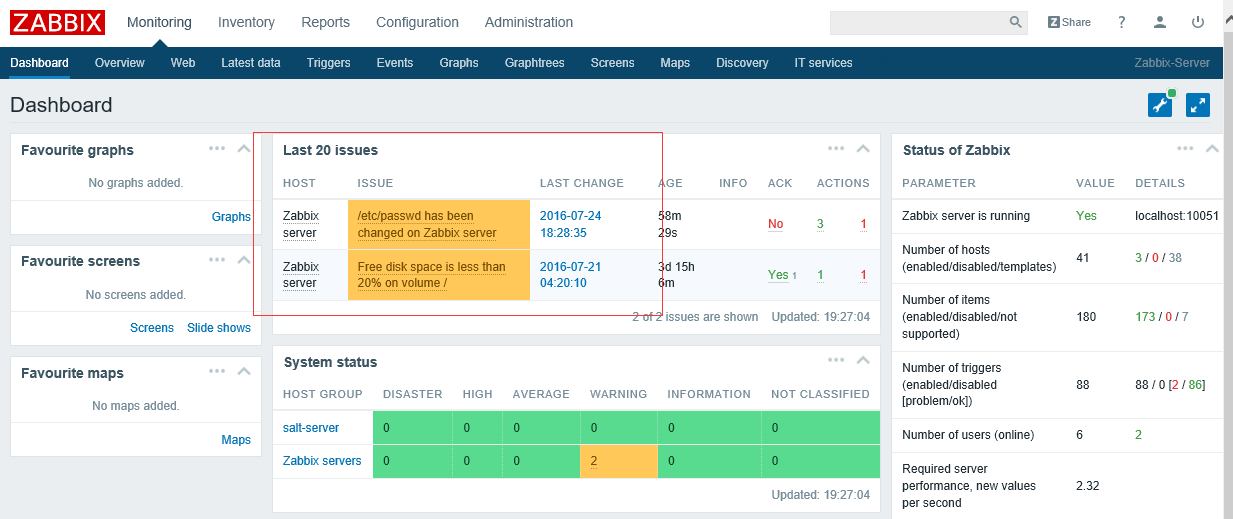
Task: Open System status widget options dots
Action: coord(836,360)
